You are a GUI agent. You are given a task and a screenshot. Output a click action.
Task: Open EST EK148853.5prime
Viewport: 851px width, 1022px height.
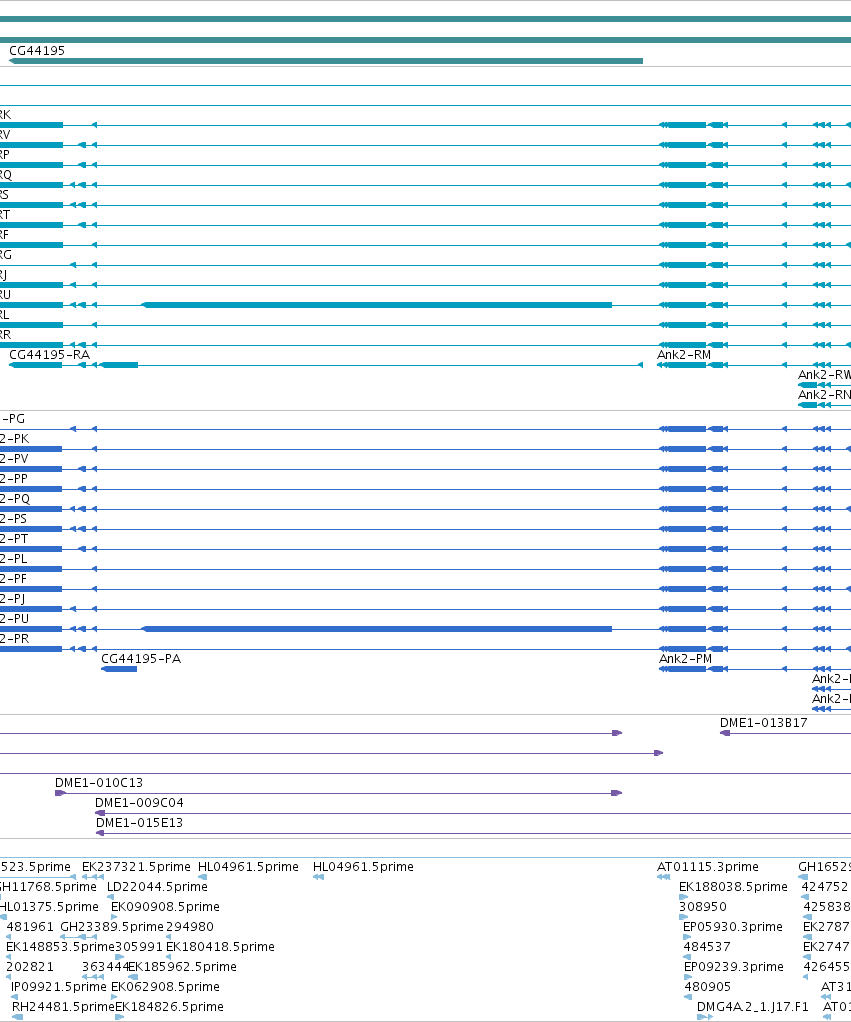coord(61,946)
